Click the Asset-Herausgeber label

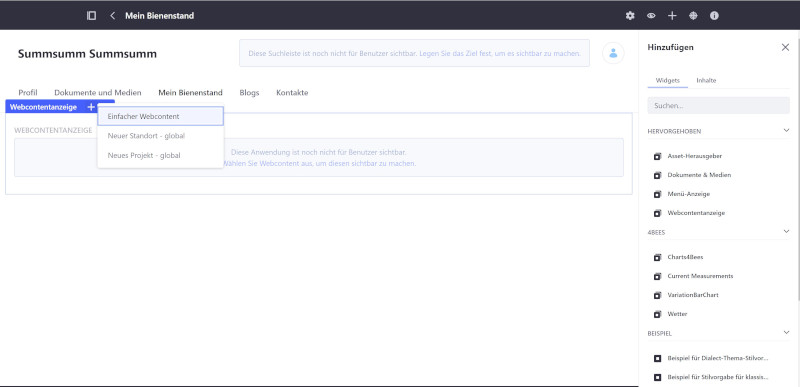(x=694, y=156)
